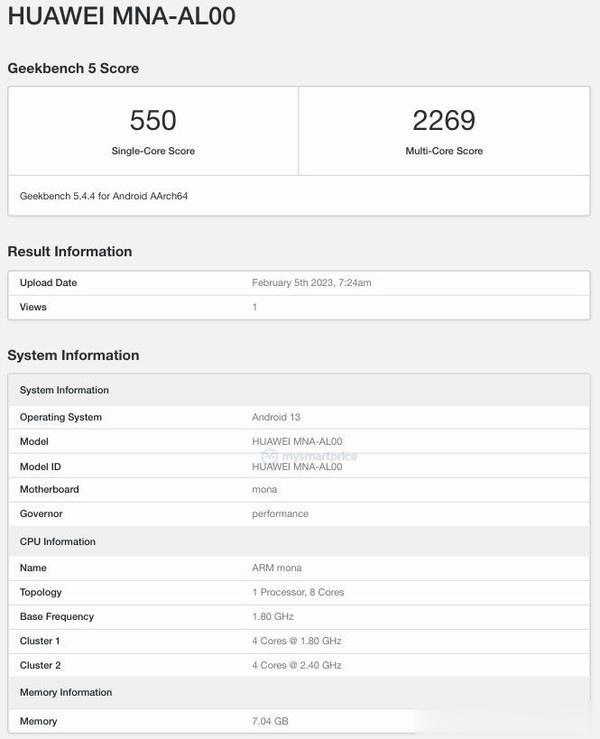
Task: Click the Result Information heading
Action: coord(70,252)
